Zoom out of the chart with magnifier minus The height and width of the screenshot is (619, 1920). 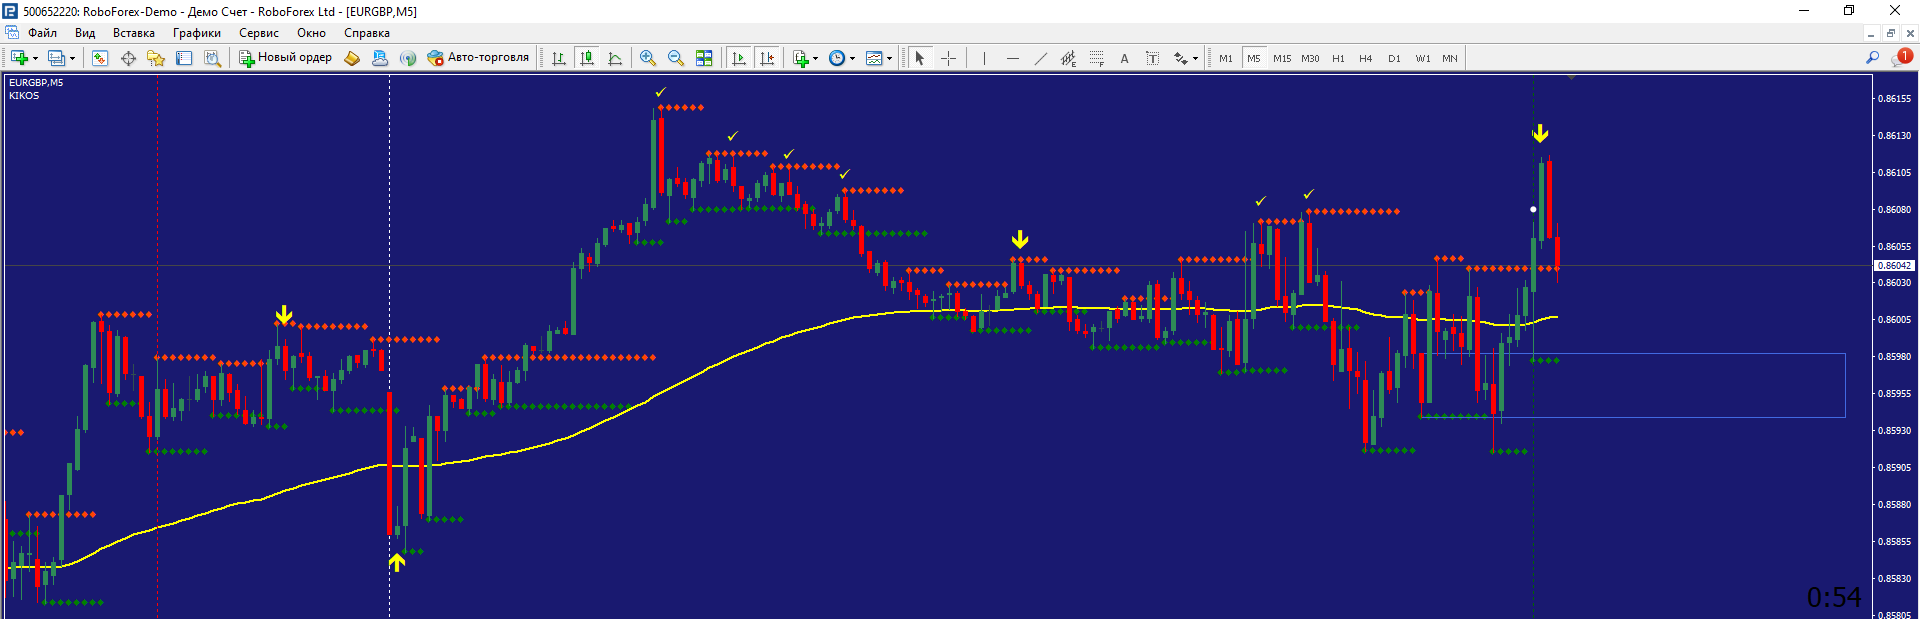676,58
